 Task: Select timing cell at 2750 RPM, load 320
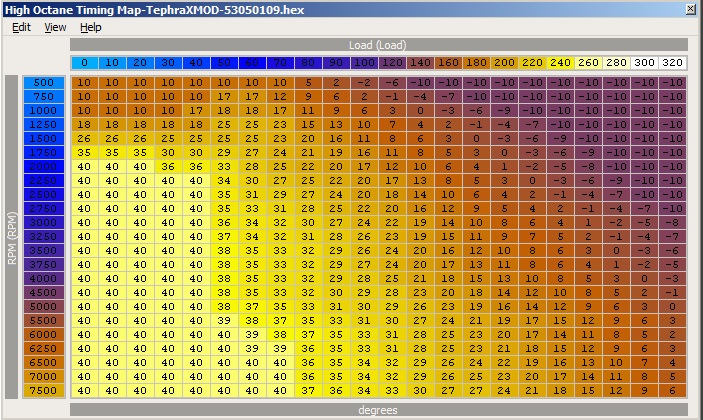coord(673,208)
